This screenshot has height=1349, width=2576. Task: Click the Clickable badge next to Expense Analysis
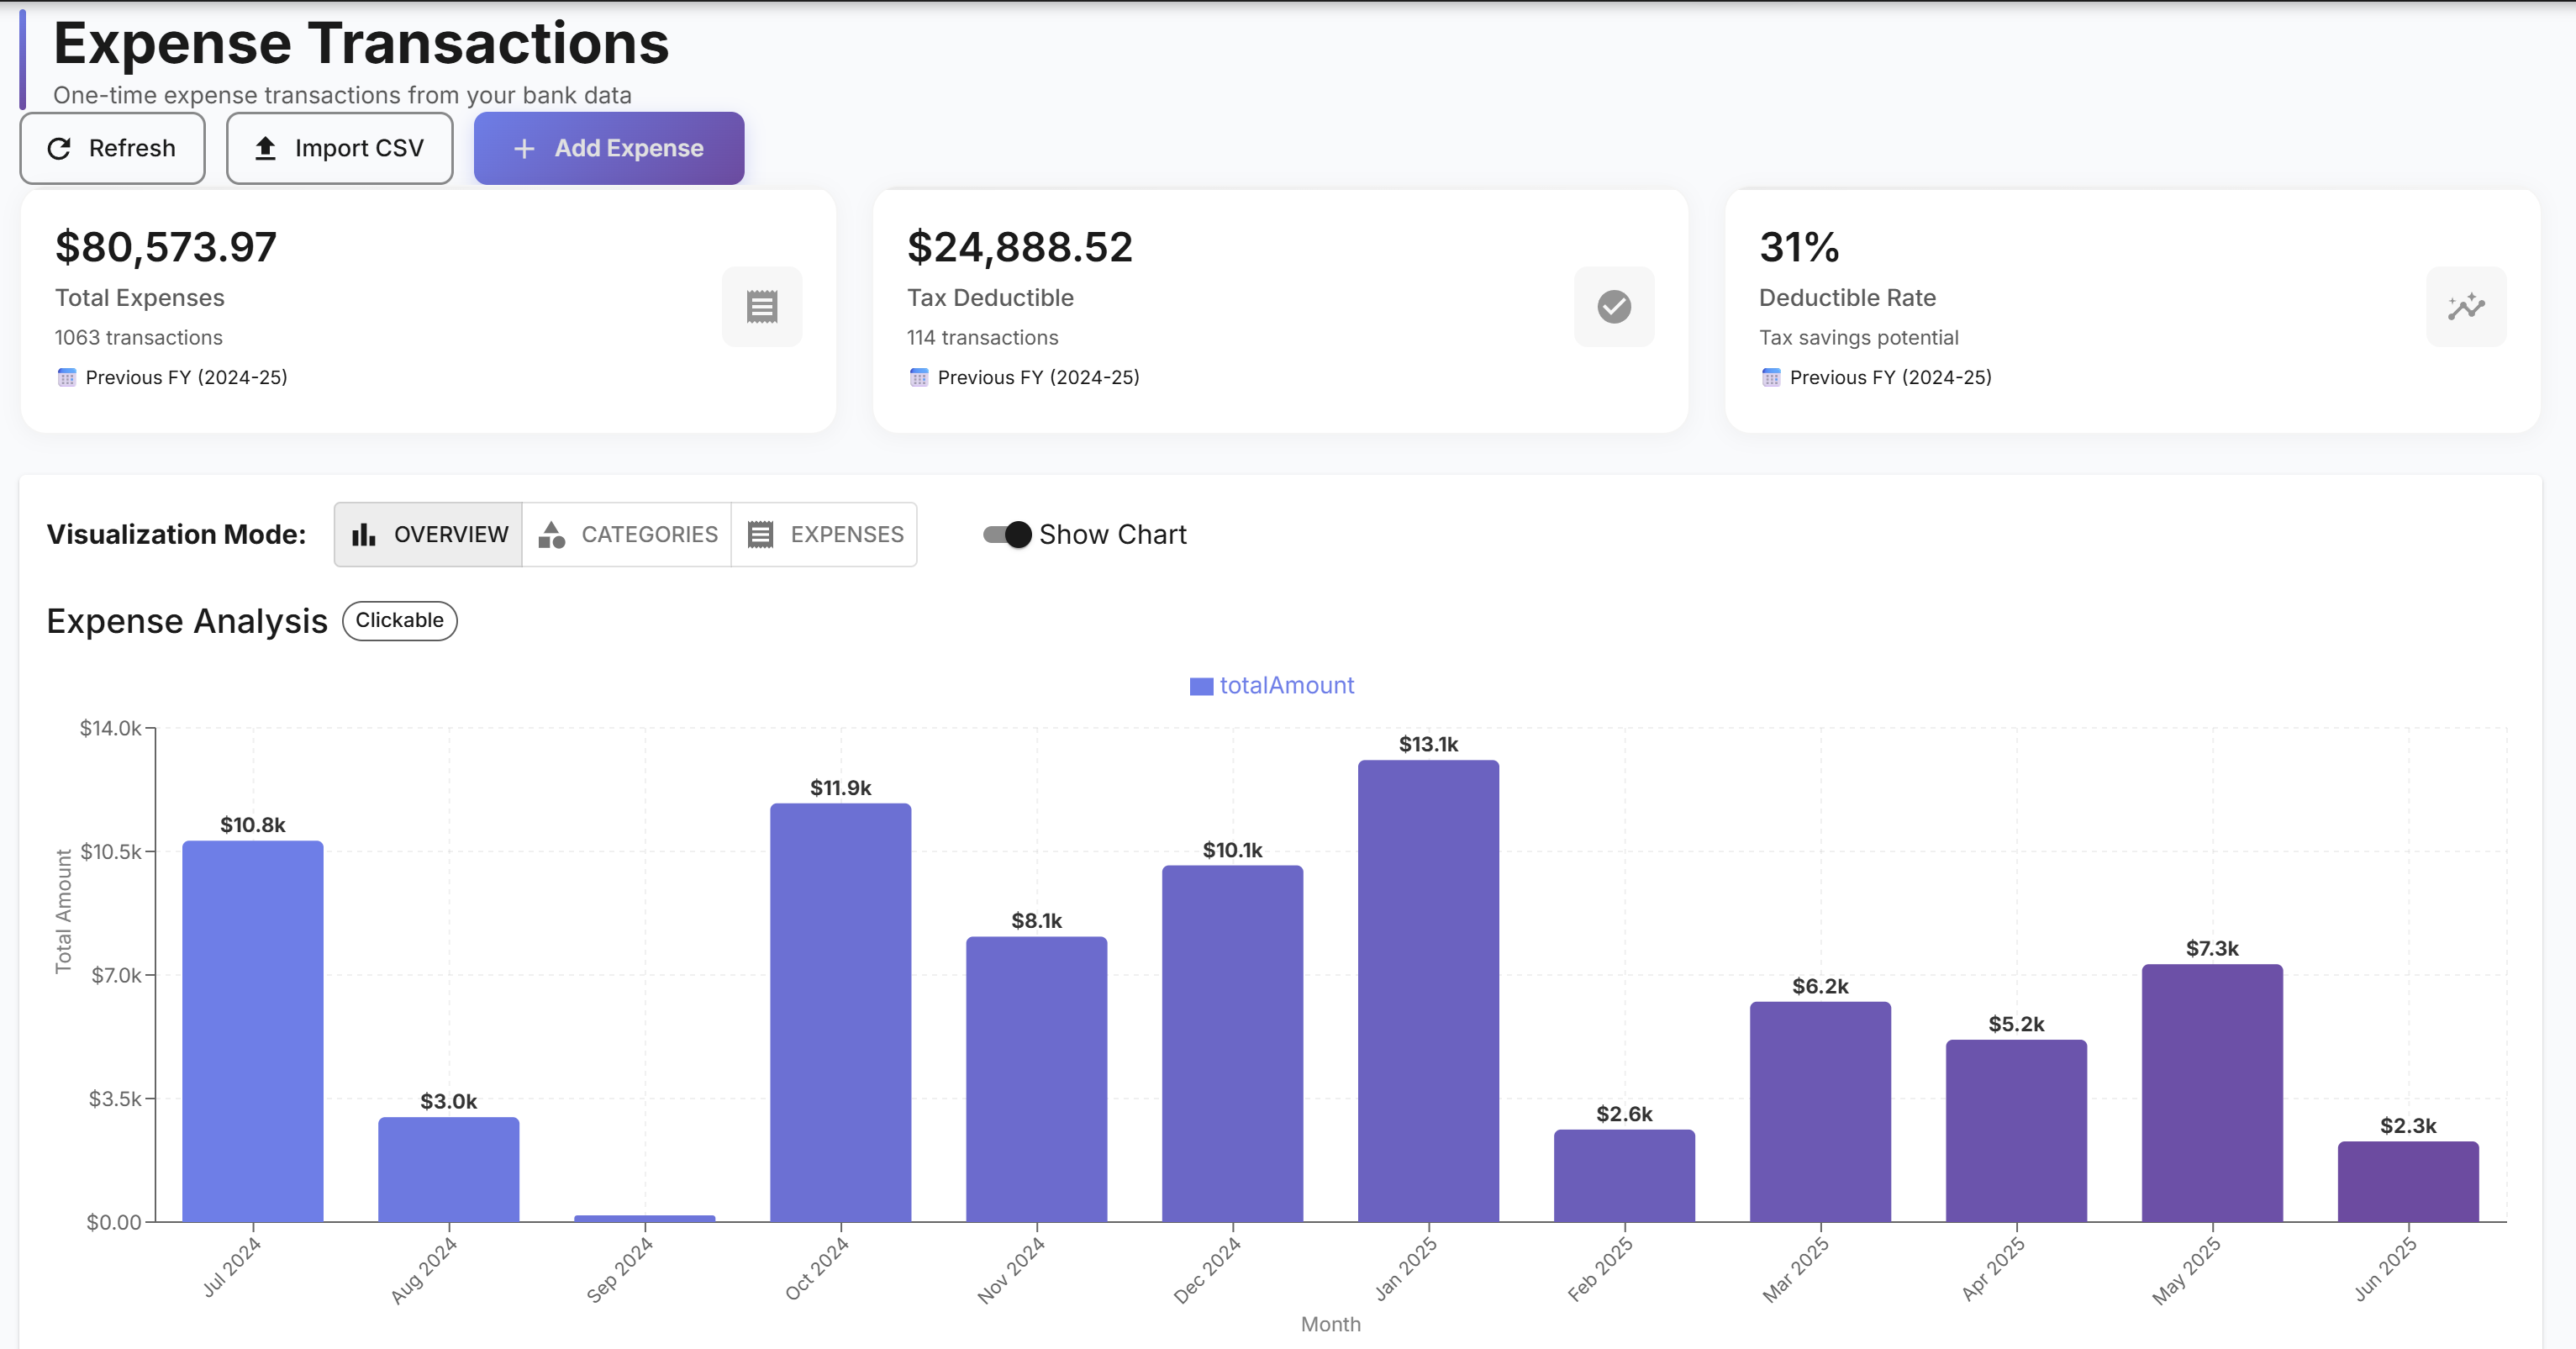399,620
